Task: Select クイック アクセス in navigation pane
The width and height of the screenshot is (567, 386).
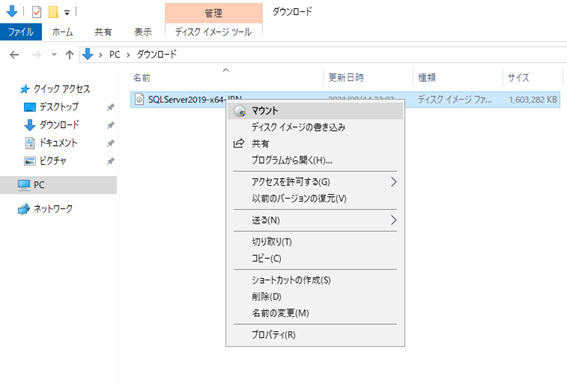Action: (x=61, y=89)
